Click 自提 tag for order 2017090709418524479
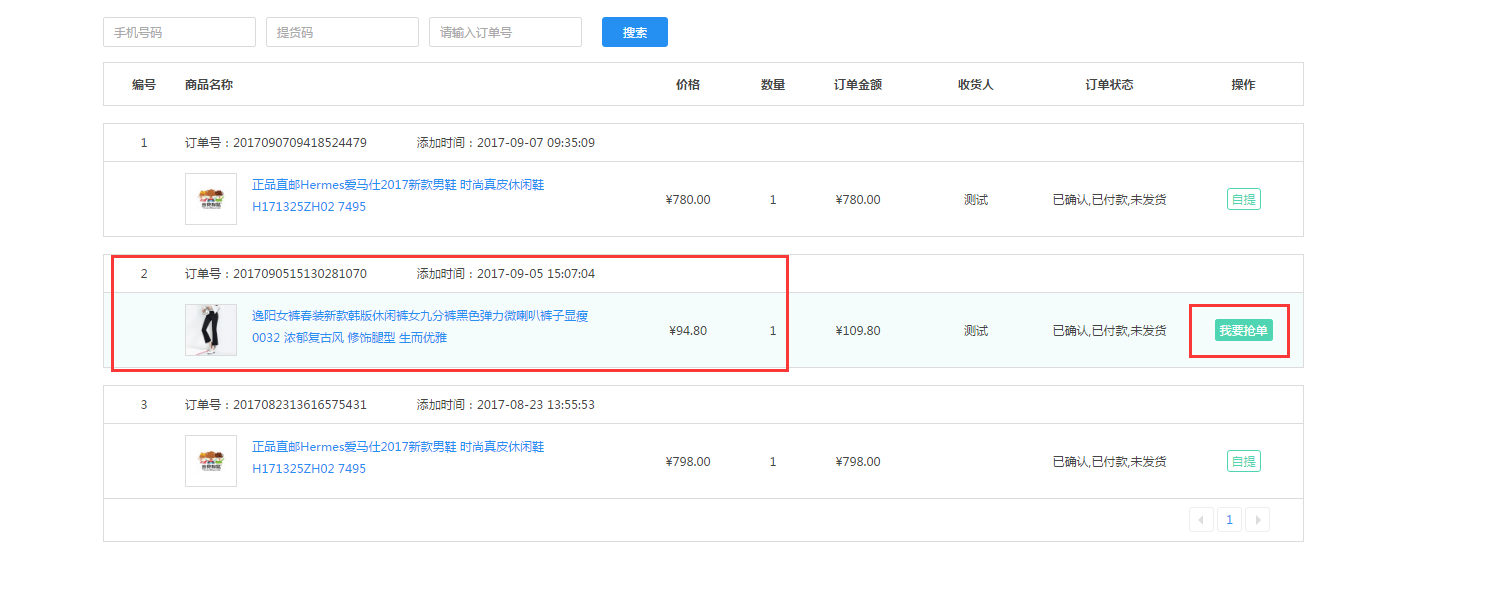The width and height of the screenshot is (1502, 602). point(1244,199)
